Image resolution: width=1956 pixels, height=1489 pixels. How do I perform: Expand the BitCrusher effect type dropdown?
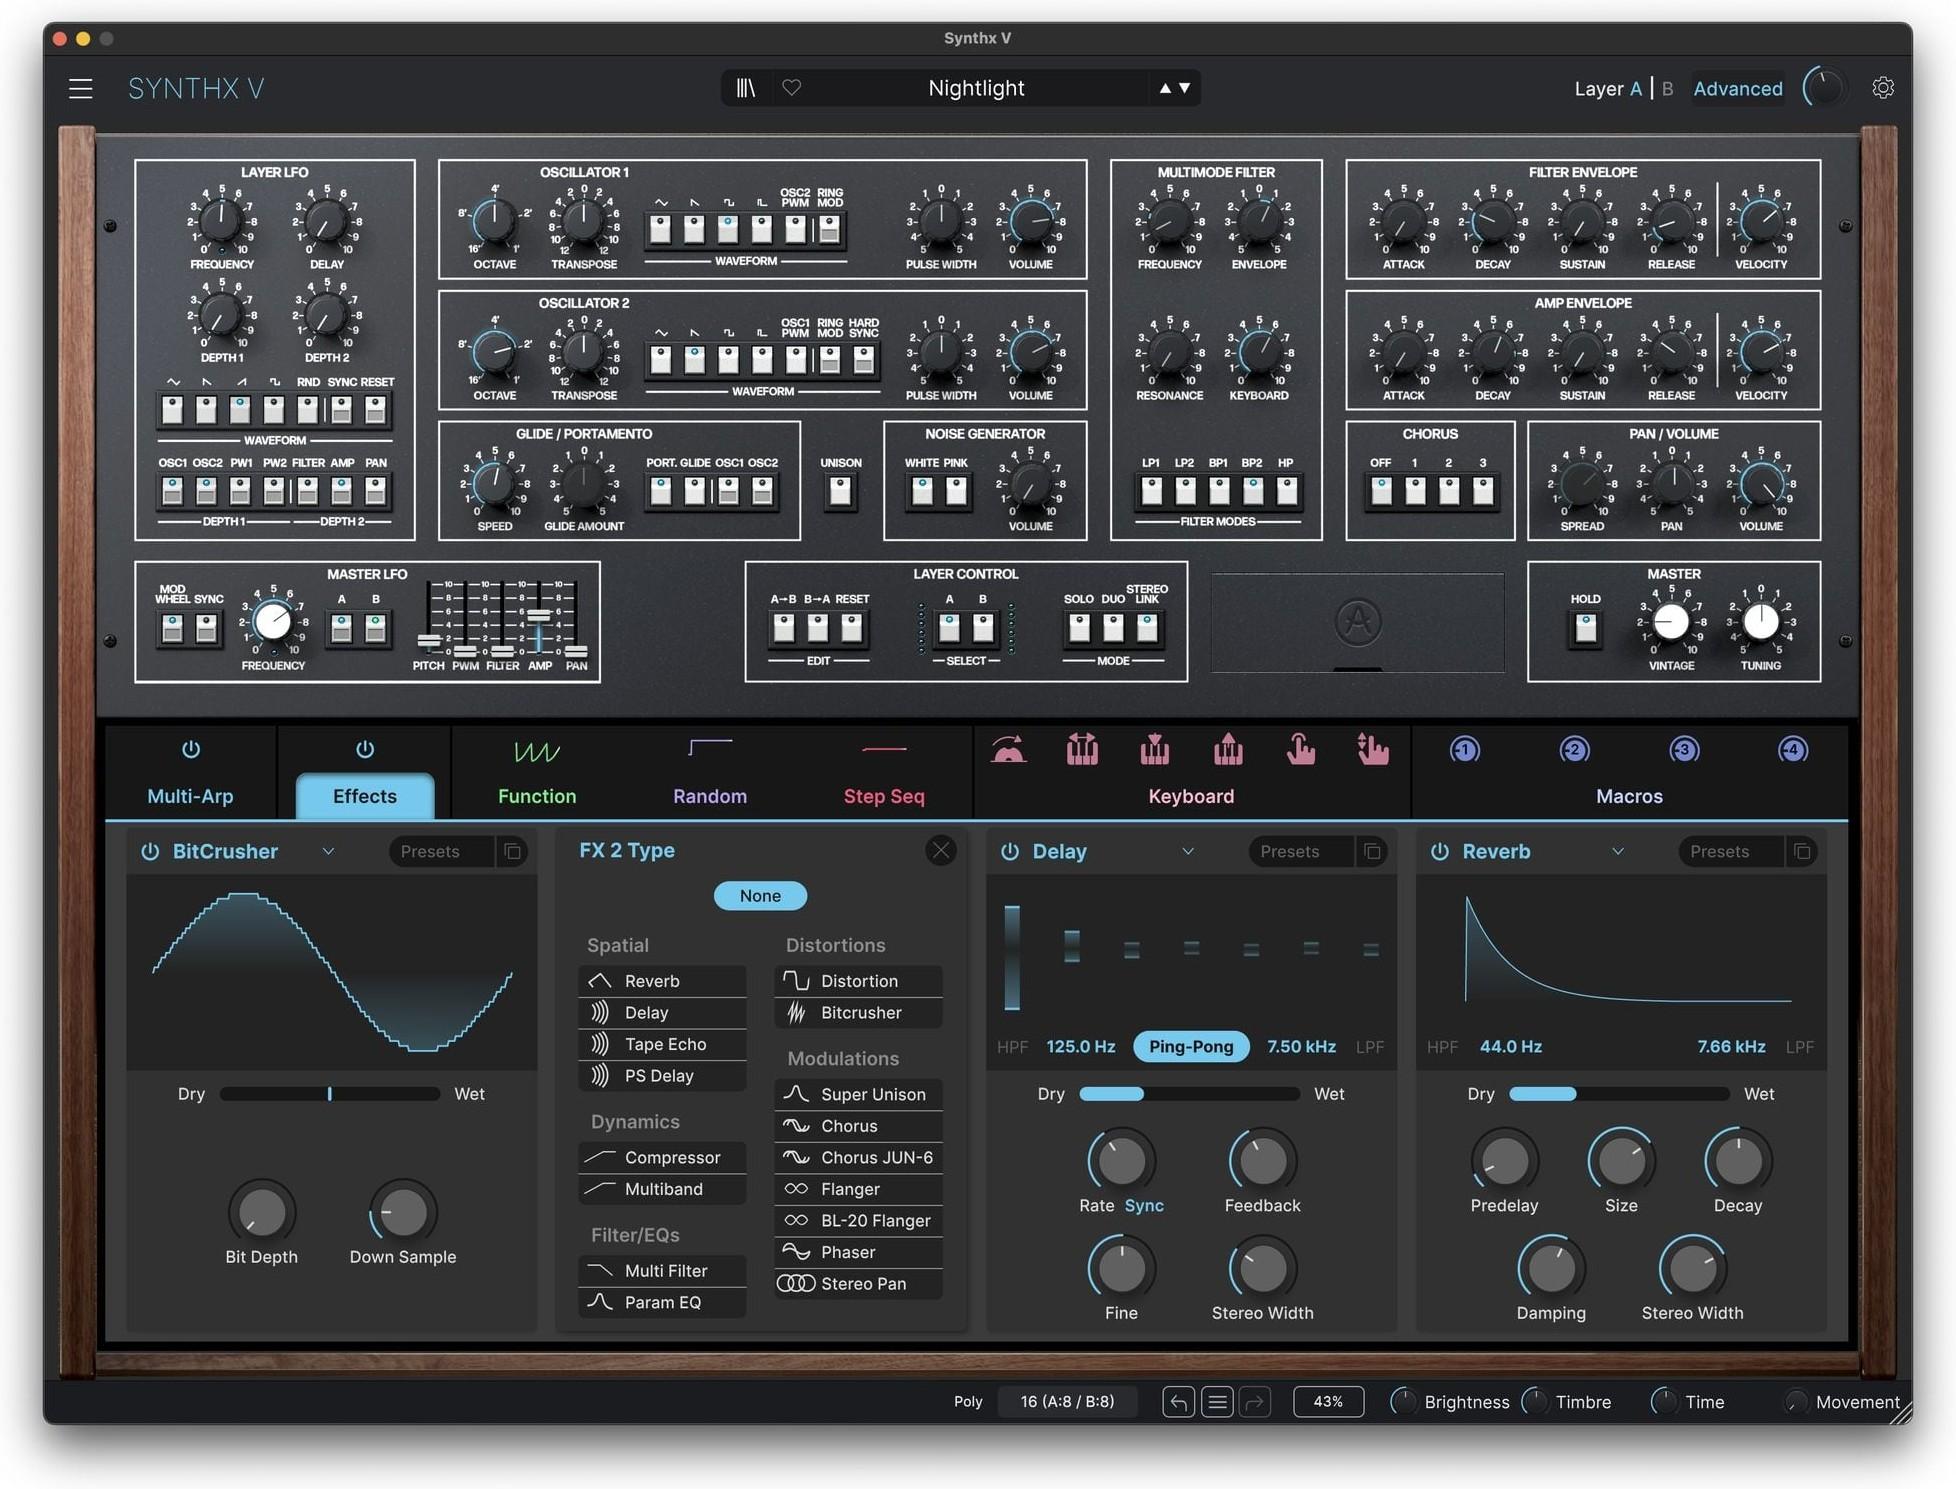point(328,851)
